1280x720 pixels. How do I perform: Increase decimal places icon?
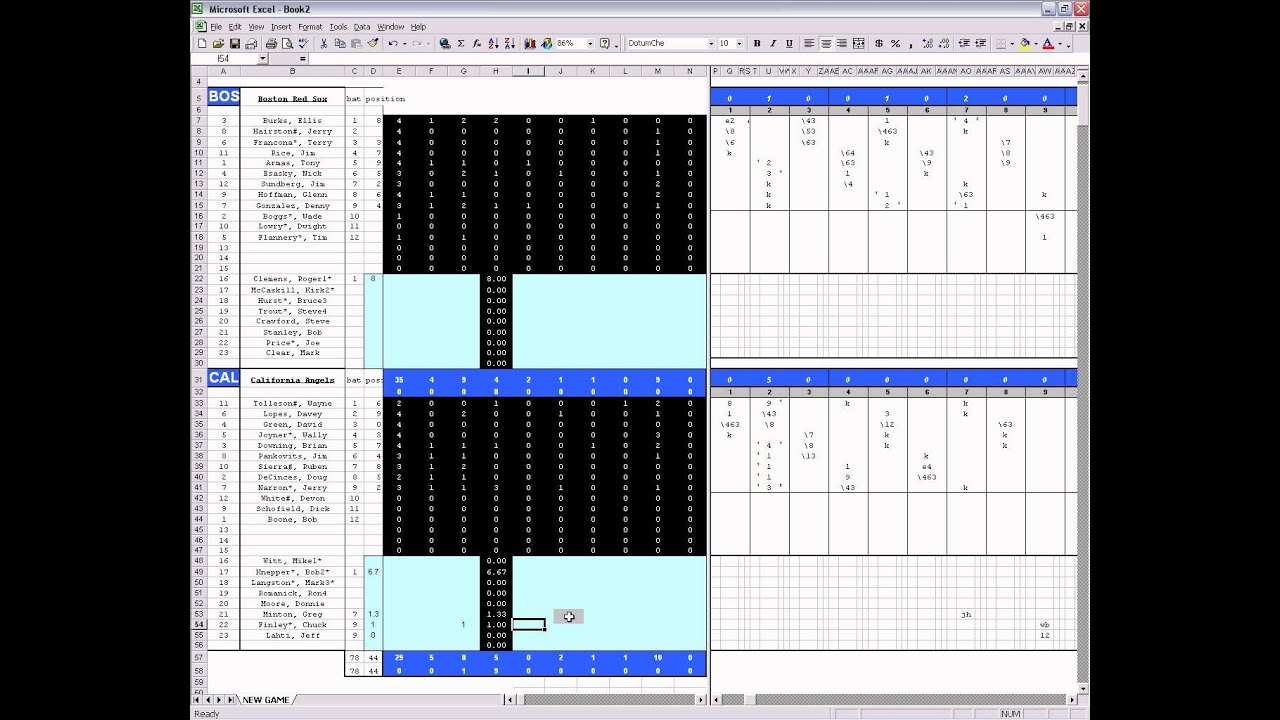pos(927,44)
